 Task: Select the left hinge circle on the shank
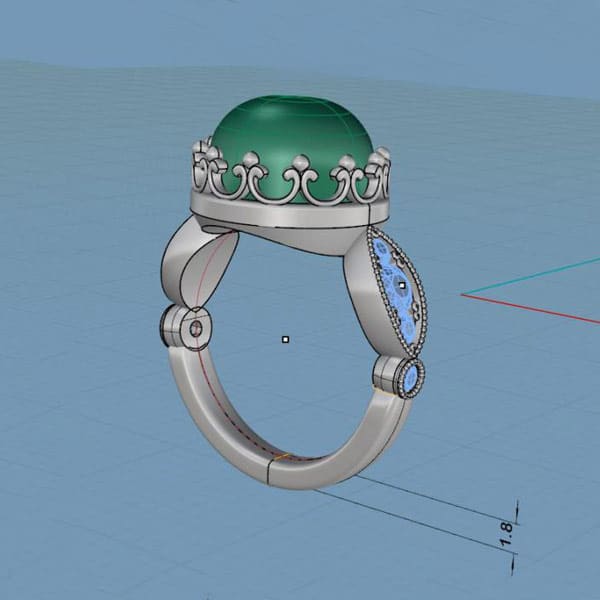click(x=196, y=329)
